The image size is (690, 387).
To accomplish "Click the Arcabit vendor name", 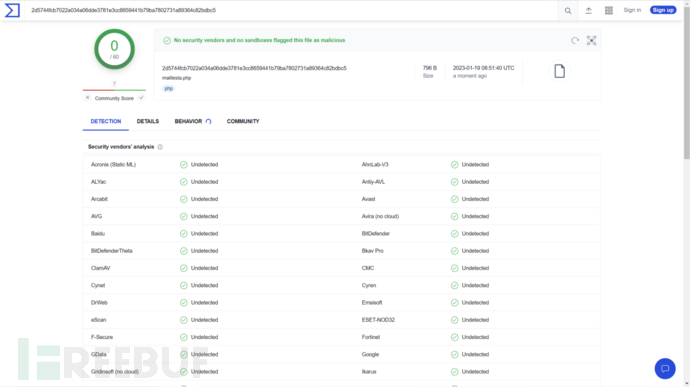I will pos(99,199).
